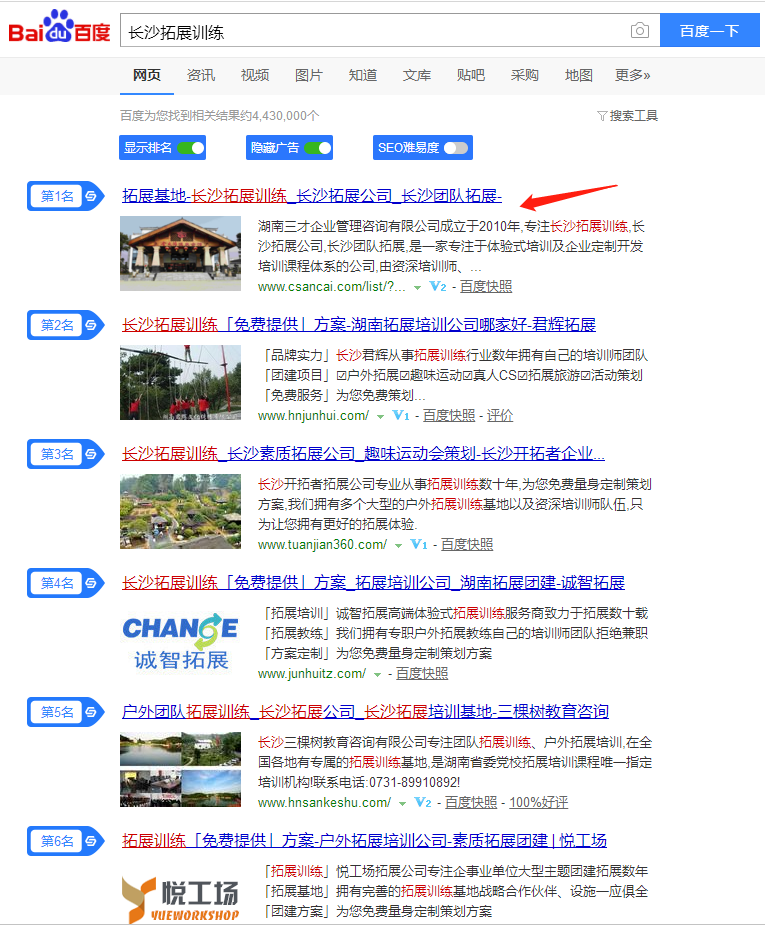Switch to the 采购 tab
765x927 pixels.
tap(525, 75)
